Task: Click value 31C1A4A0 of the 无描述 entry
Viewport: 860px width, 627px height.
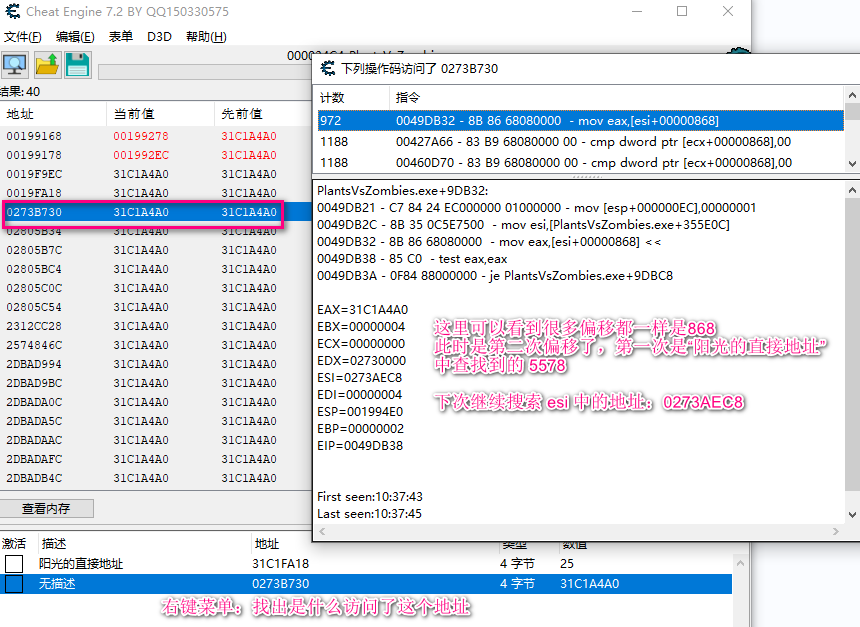Action: tap(590, 584)
